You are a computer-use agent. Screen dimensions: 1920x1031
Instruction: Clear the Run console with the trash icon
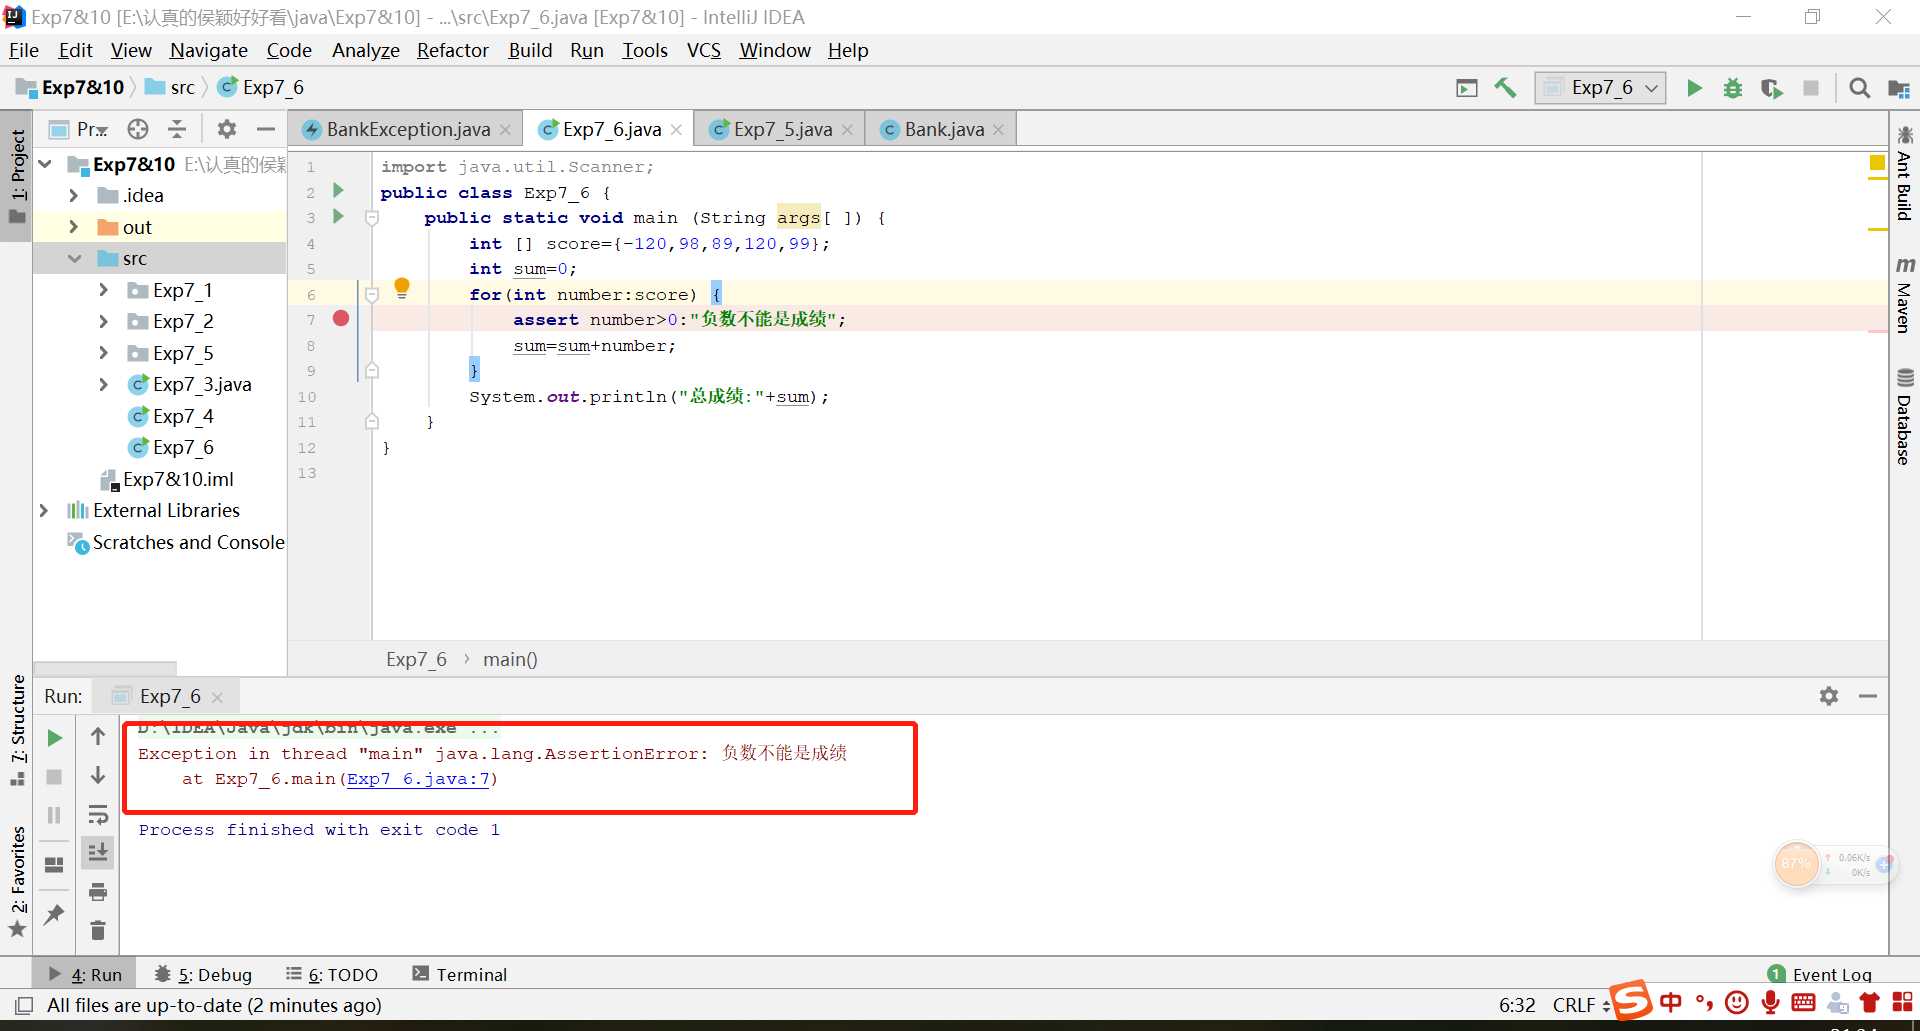[x=98, y=931]
